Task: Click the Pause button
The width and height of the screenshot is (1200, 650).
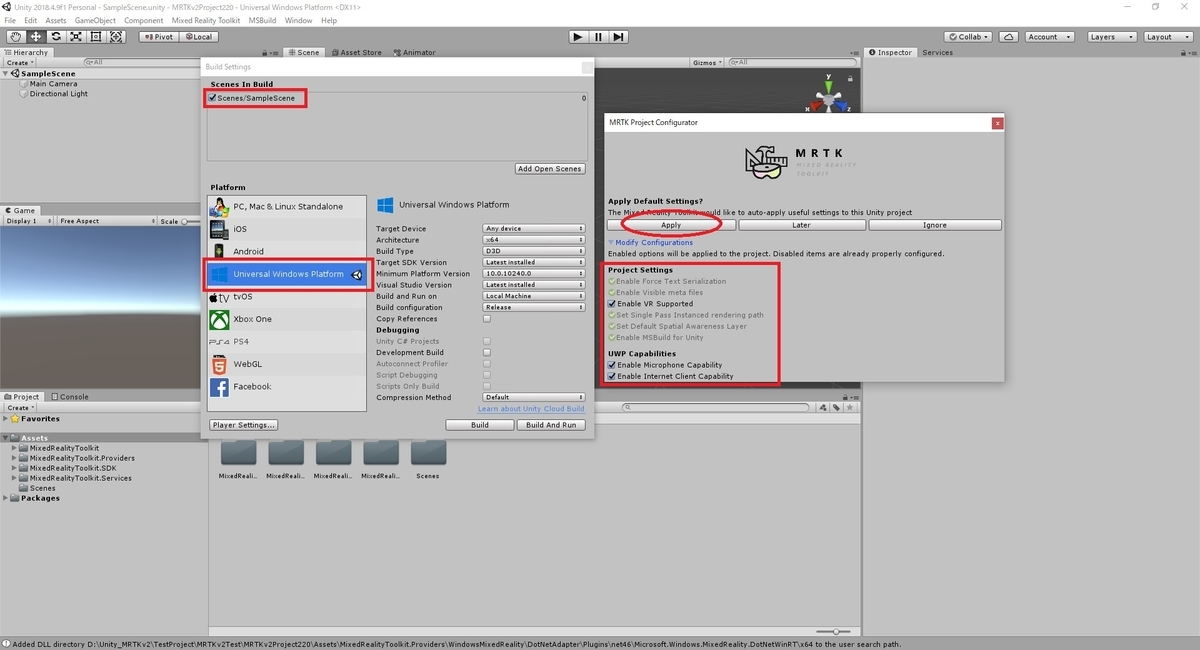Action: pos(598,37)
